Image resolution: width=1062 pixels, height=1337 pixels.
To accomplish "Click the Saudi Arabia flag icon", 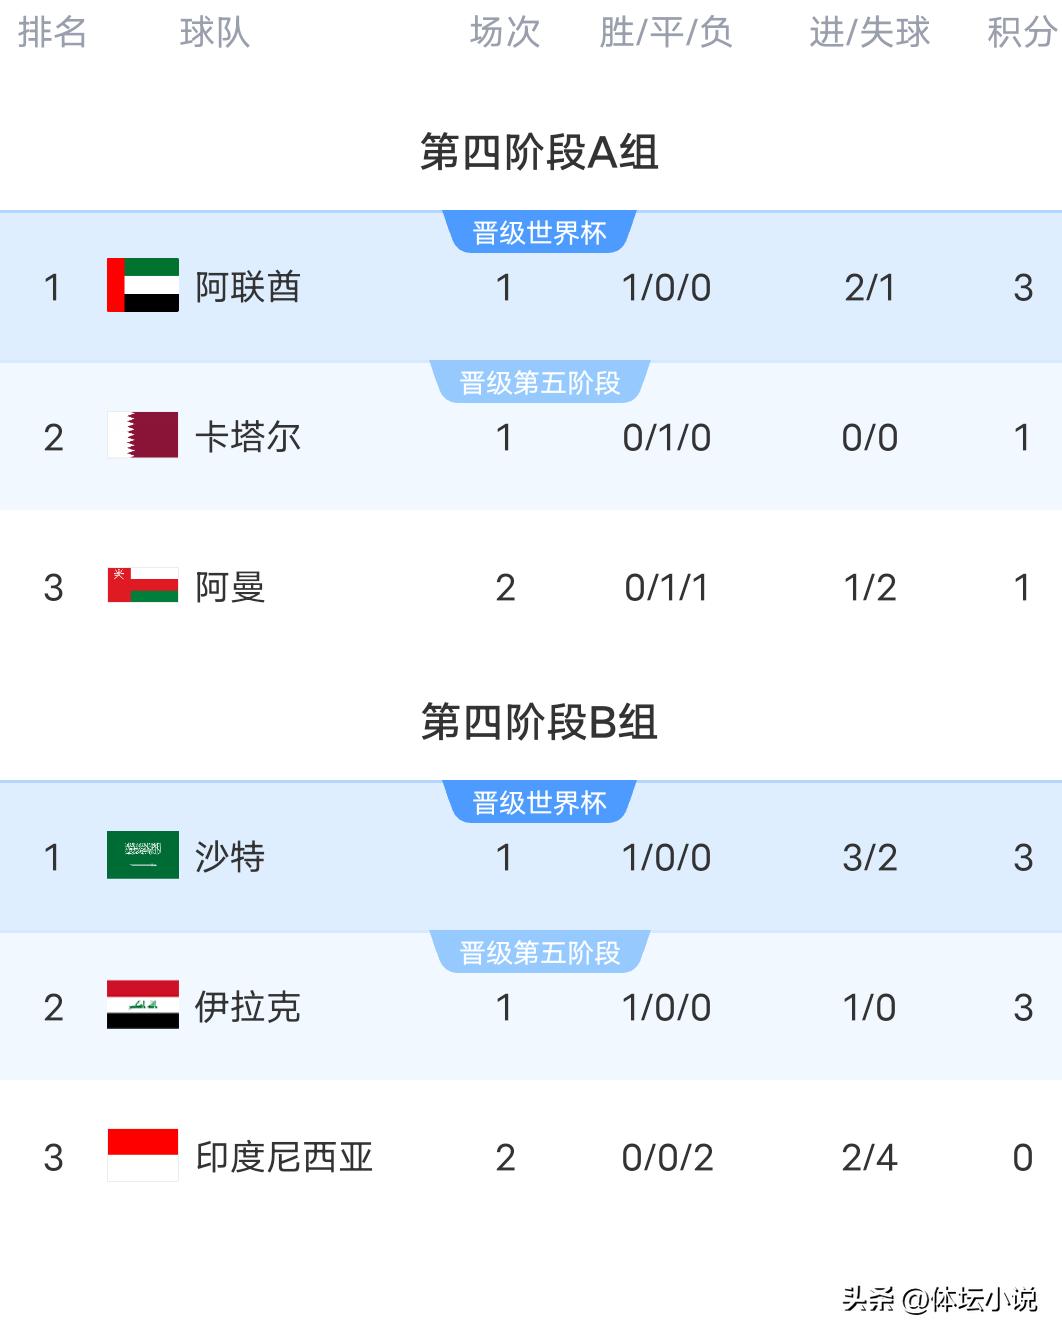I will (x=143, y=856).
